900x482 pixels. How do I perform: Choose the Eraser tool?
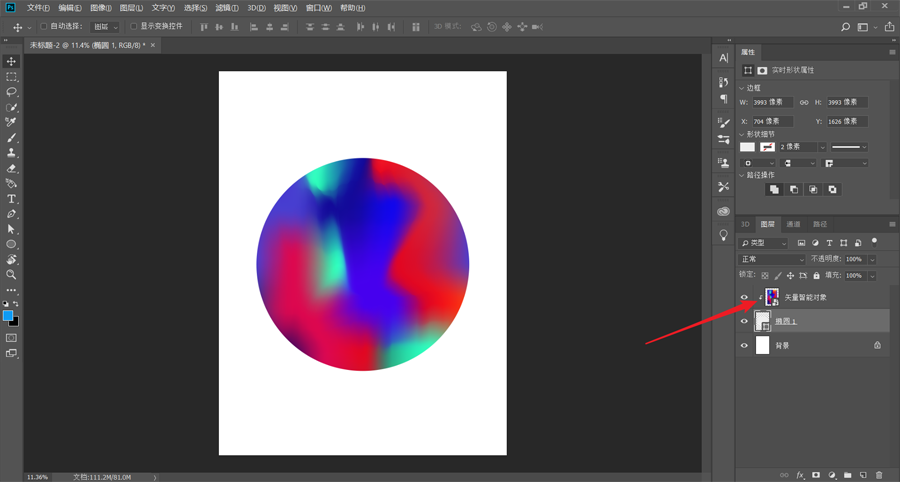(12, 169)
